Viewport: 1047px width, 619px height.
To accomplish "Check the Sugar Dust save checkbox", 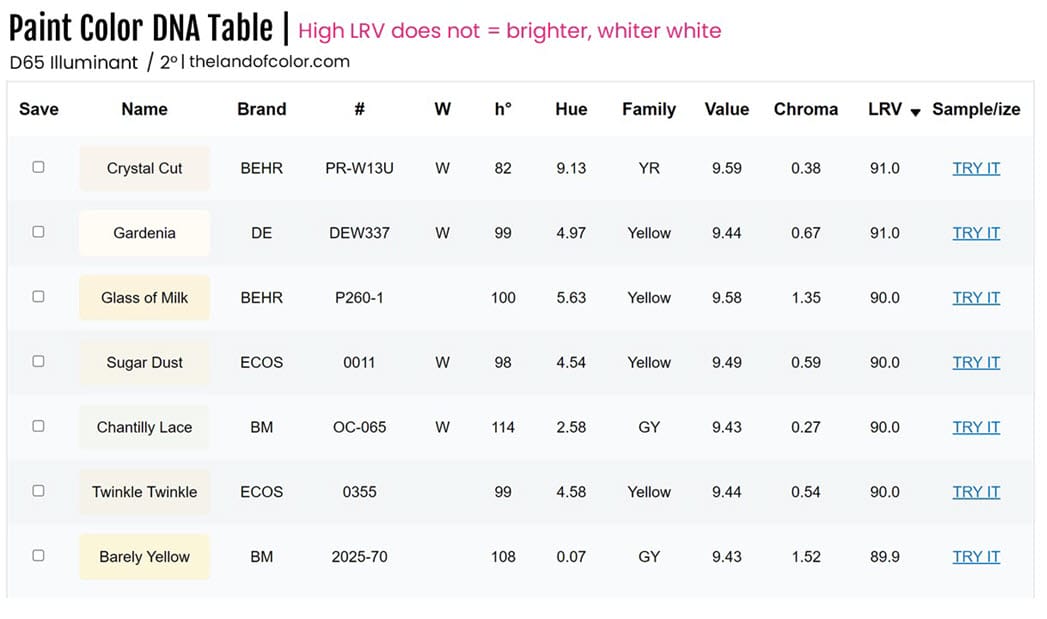I will pos(38,362).
